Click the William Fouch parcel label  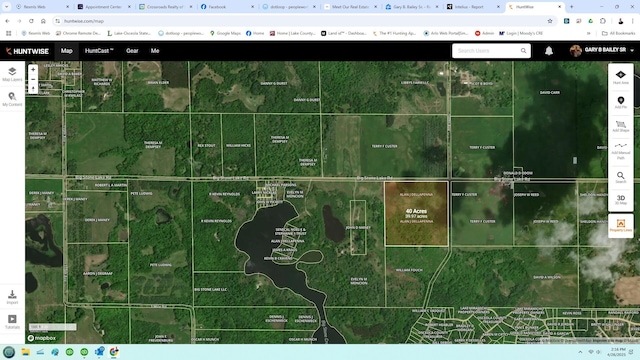409,270
